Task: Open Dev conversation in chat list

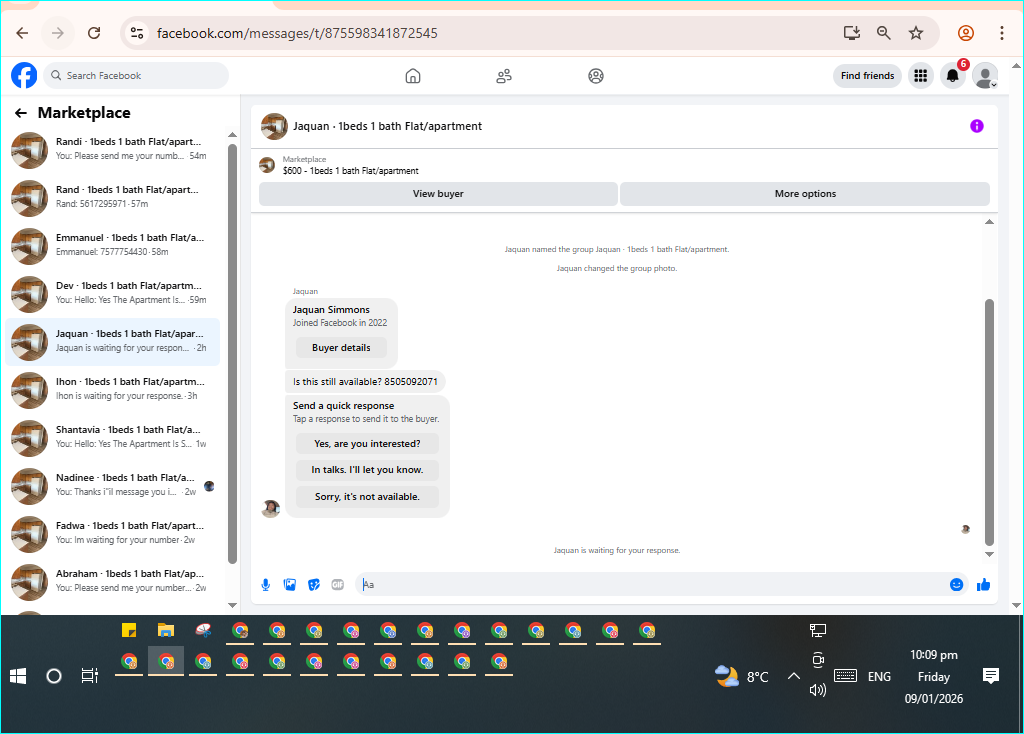Action: tap(112, 294)
